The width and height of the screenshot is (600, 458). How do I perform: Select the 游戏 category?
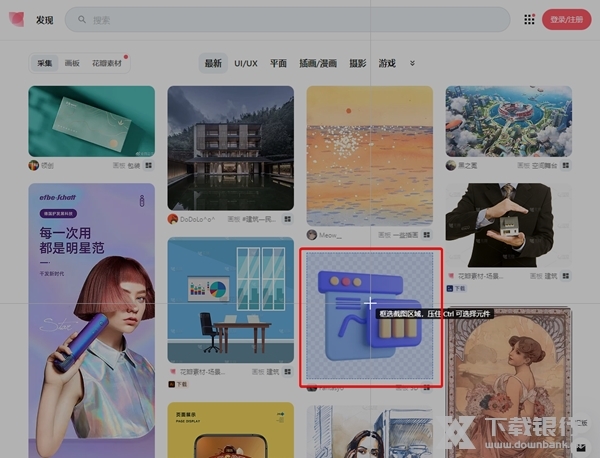(x=387, y=63)
